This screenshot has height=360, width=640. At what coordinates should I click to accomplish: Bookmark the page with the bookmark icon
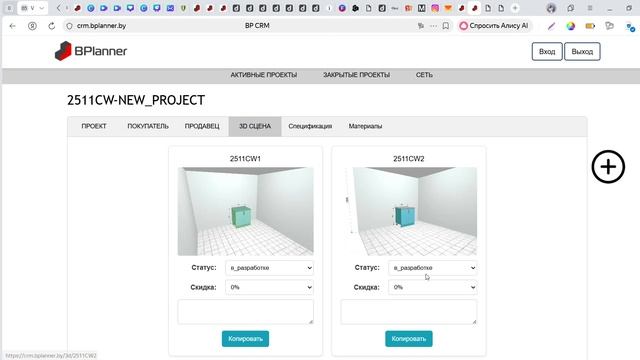coord(446,26)
